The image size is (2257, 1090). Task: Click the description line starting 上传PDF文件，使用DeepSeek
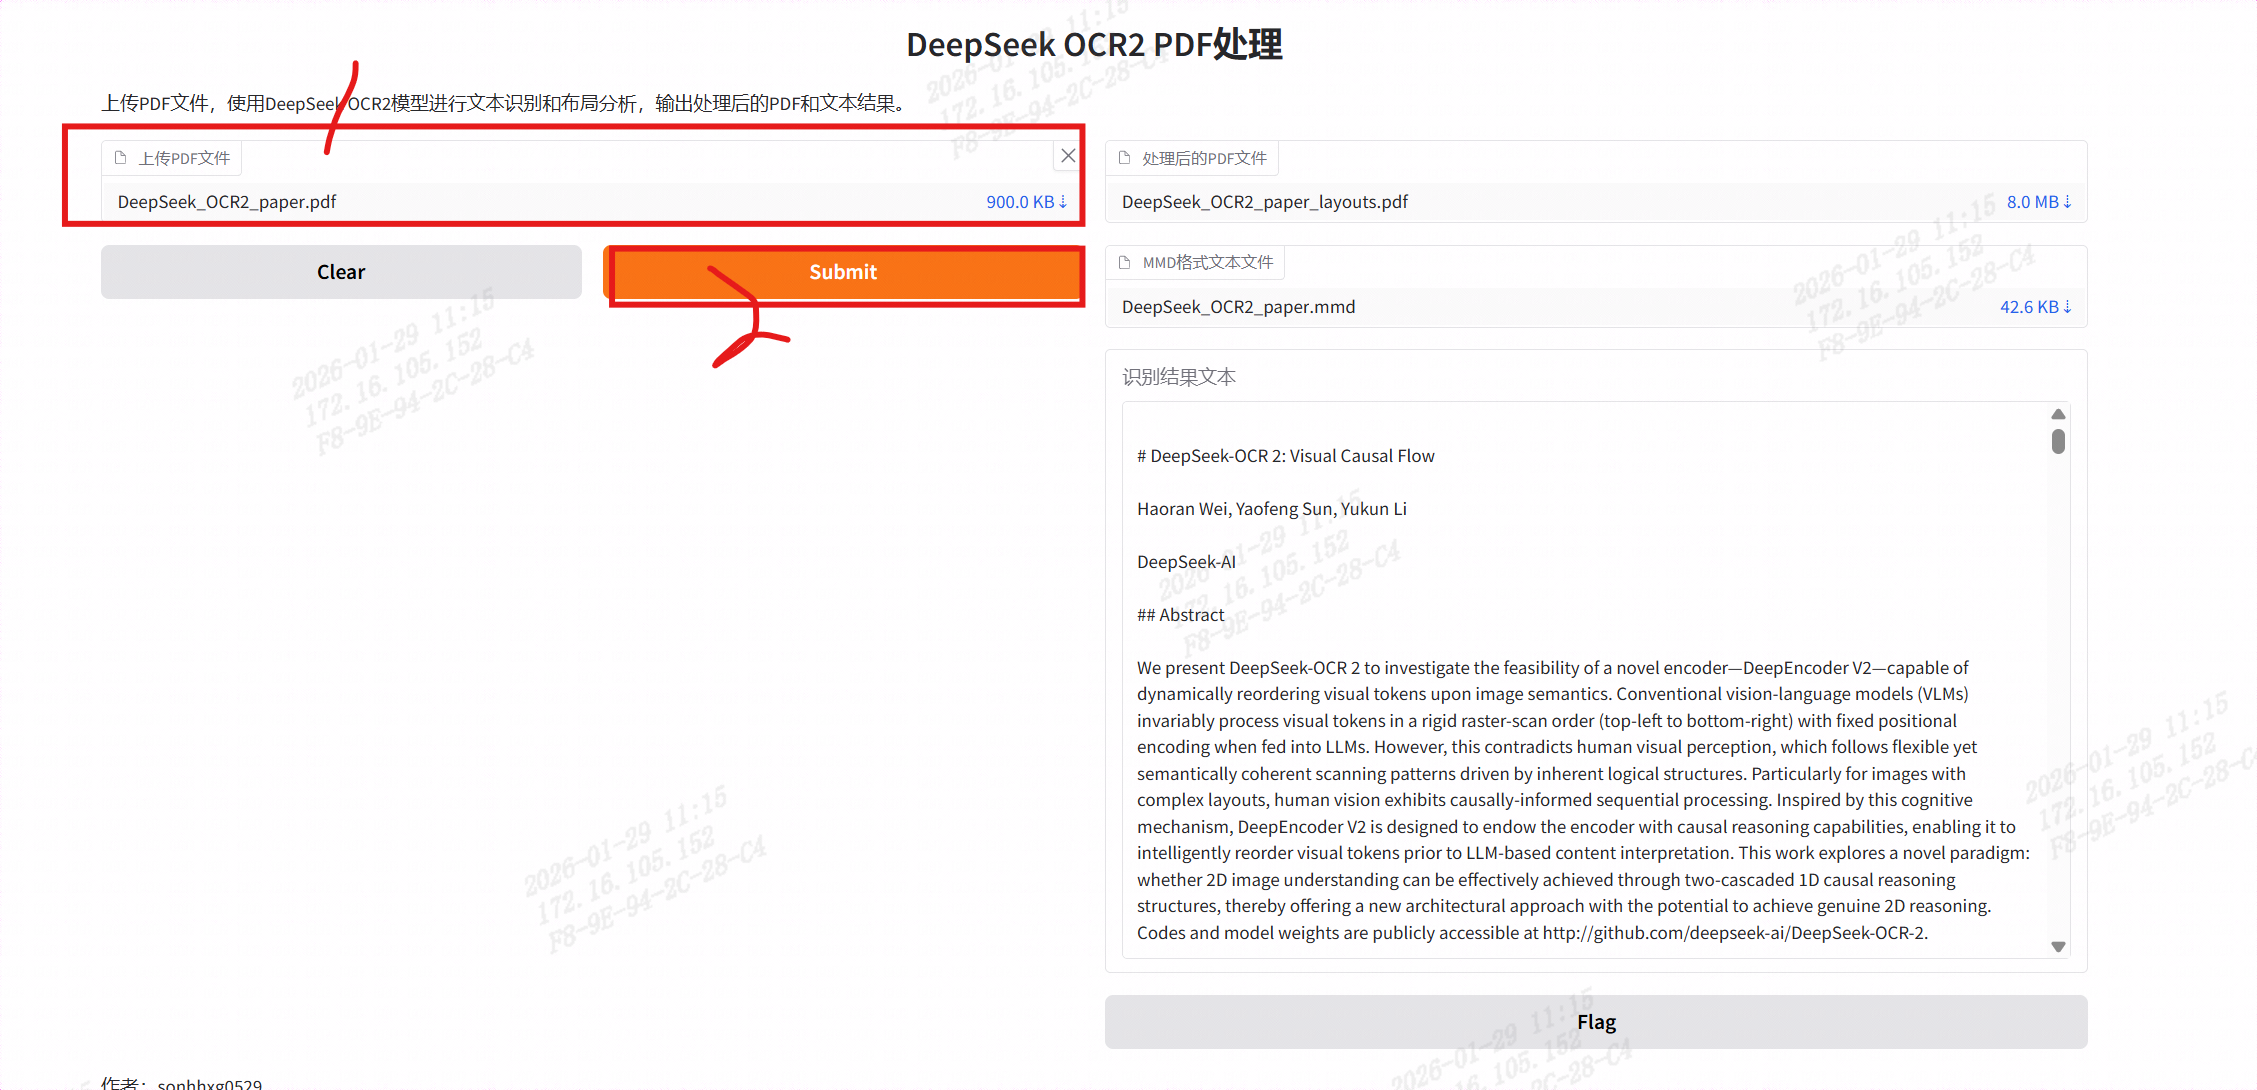(x=504, y=103)
